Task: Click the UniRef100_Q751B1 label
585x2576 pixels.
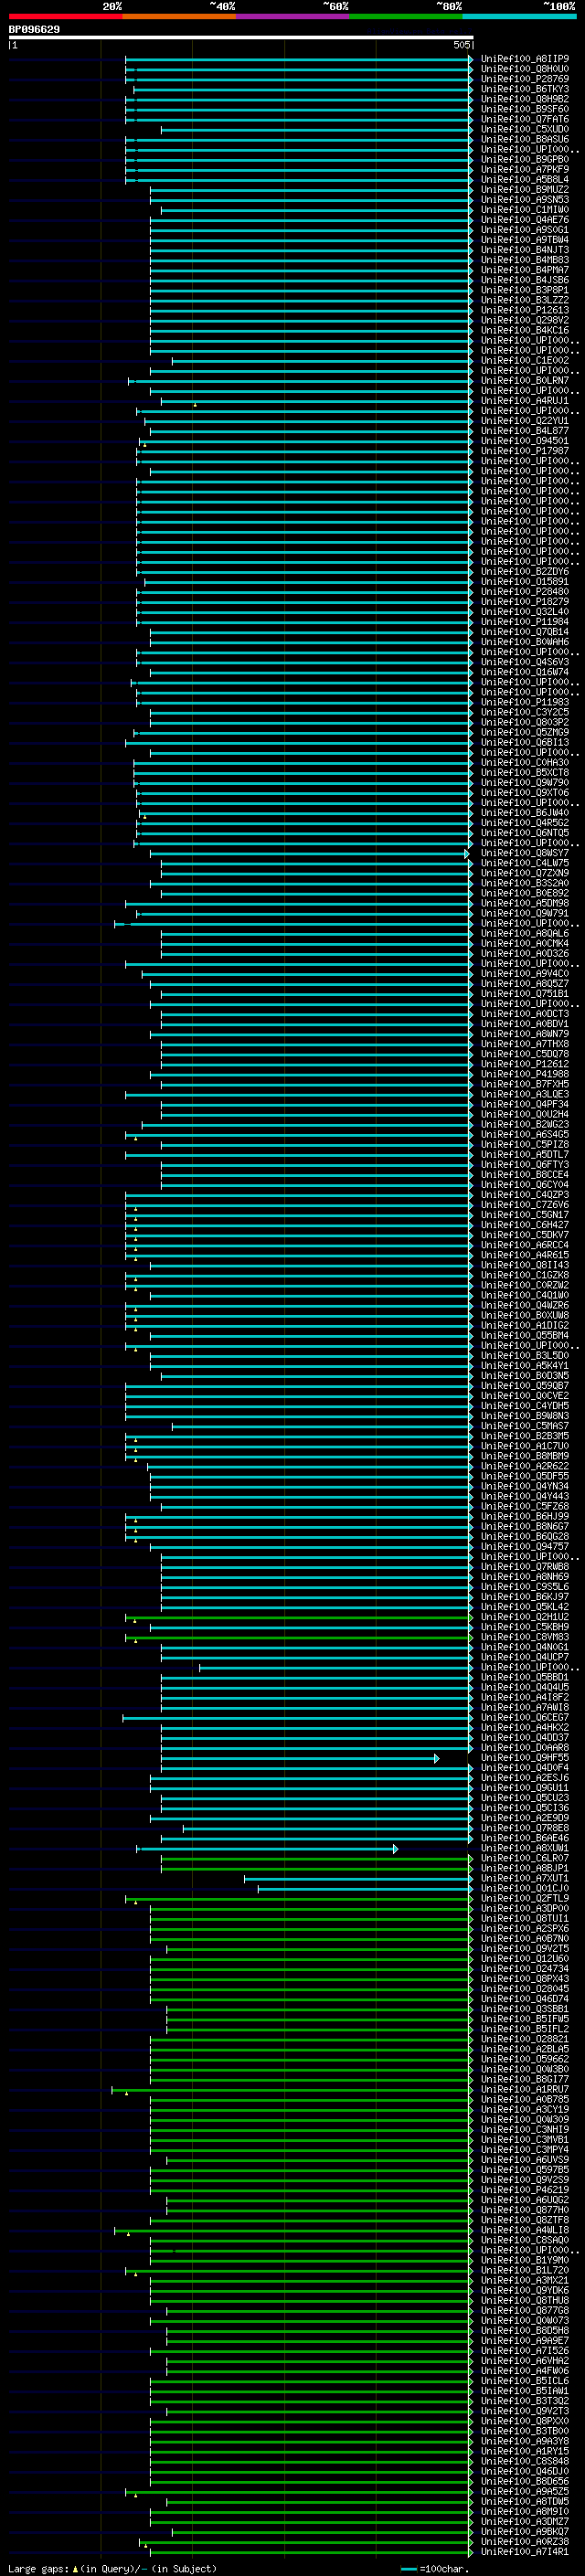Action: tap(525, 993)
